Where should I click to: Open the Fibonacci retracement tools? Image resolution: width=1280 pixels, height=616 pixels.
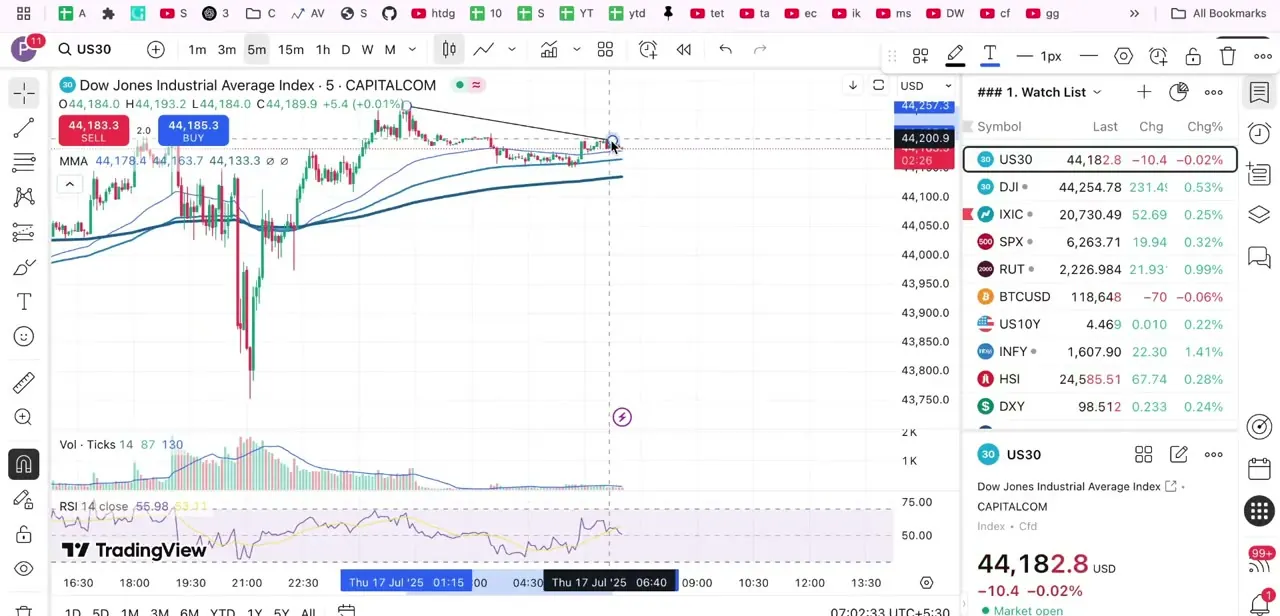(x=24, y=162)
